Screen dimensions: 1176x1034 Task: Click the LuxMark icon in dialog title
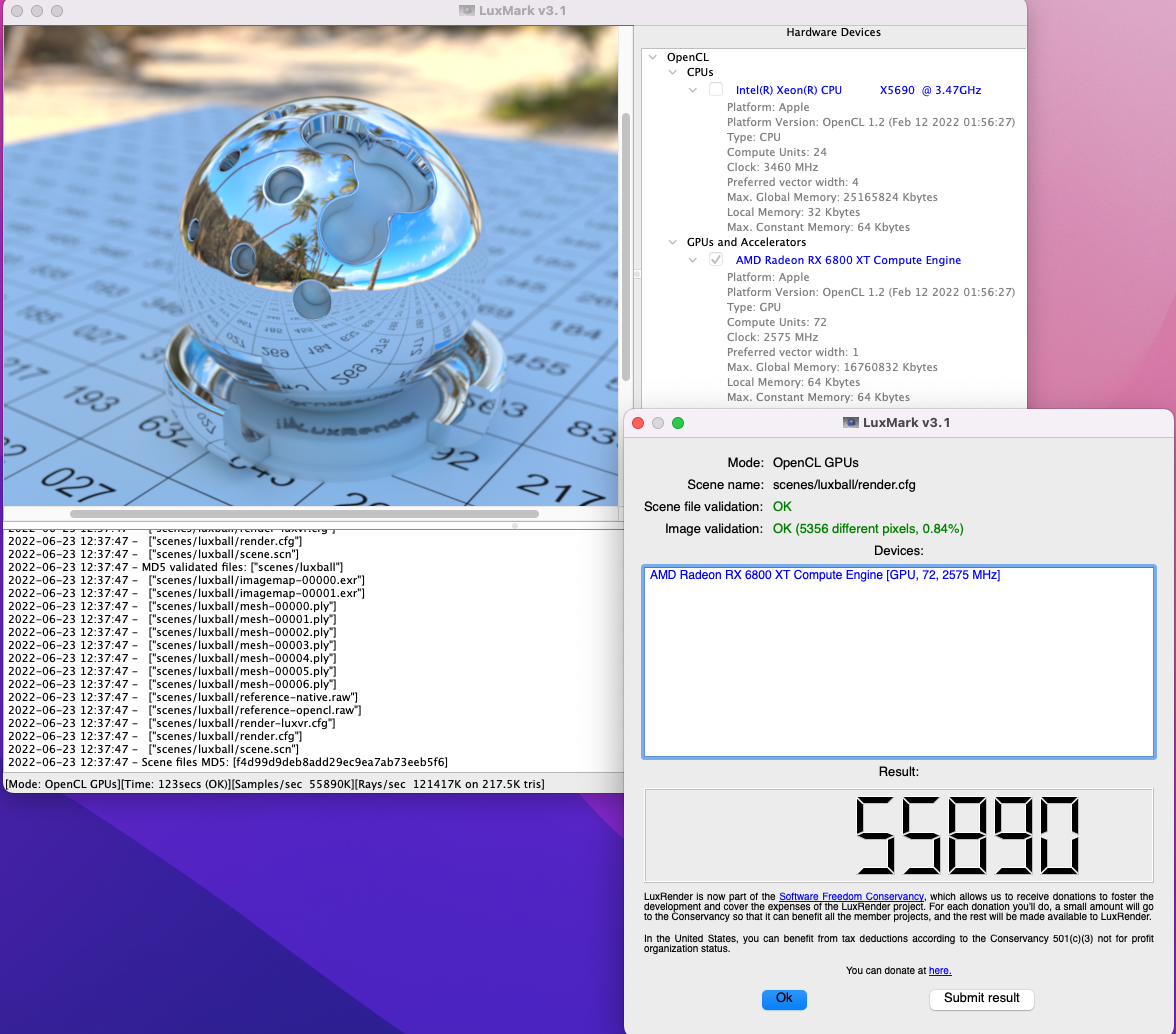850,423
